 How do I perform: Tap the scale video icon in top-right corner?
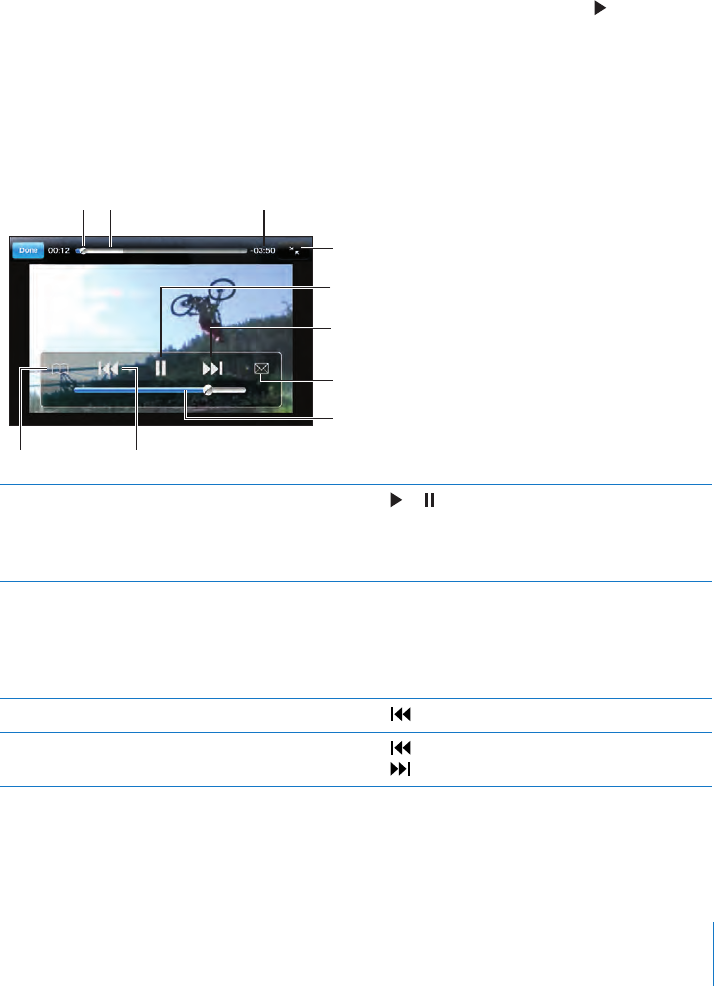(x=294, y=250)
